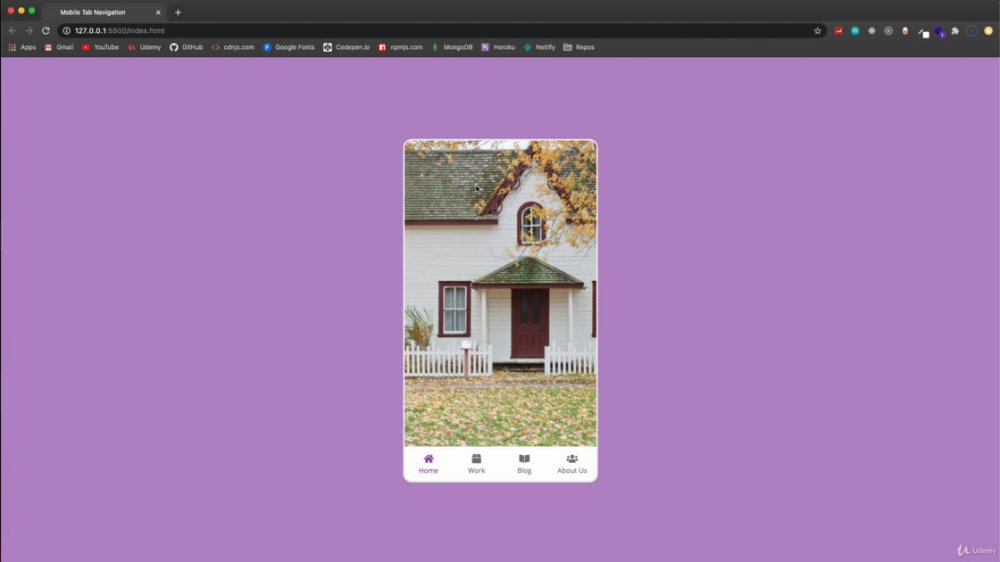
Task: Click the teal circular extension icon
Action: click(x=855, y=31)
